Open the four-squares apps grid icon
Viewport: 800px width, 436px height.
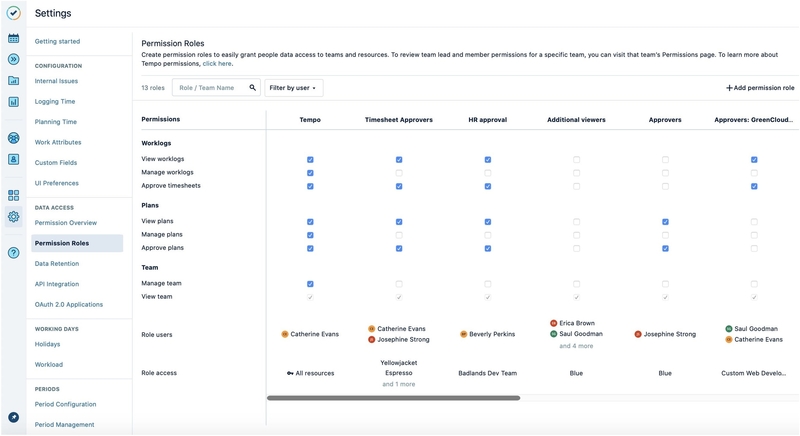point(13,196)
